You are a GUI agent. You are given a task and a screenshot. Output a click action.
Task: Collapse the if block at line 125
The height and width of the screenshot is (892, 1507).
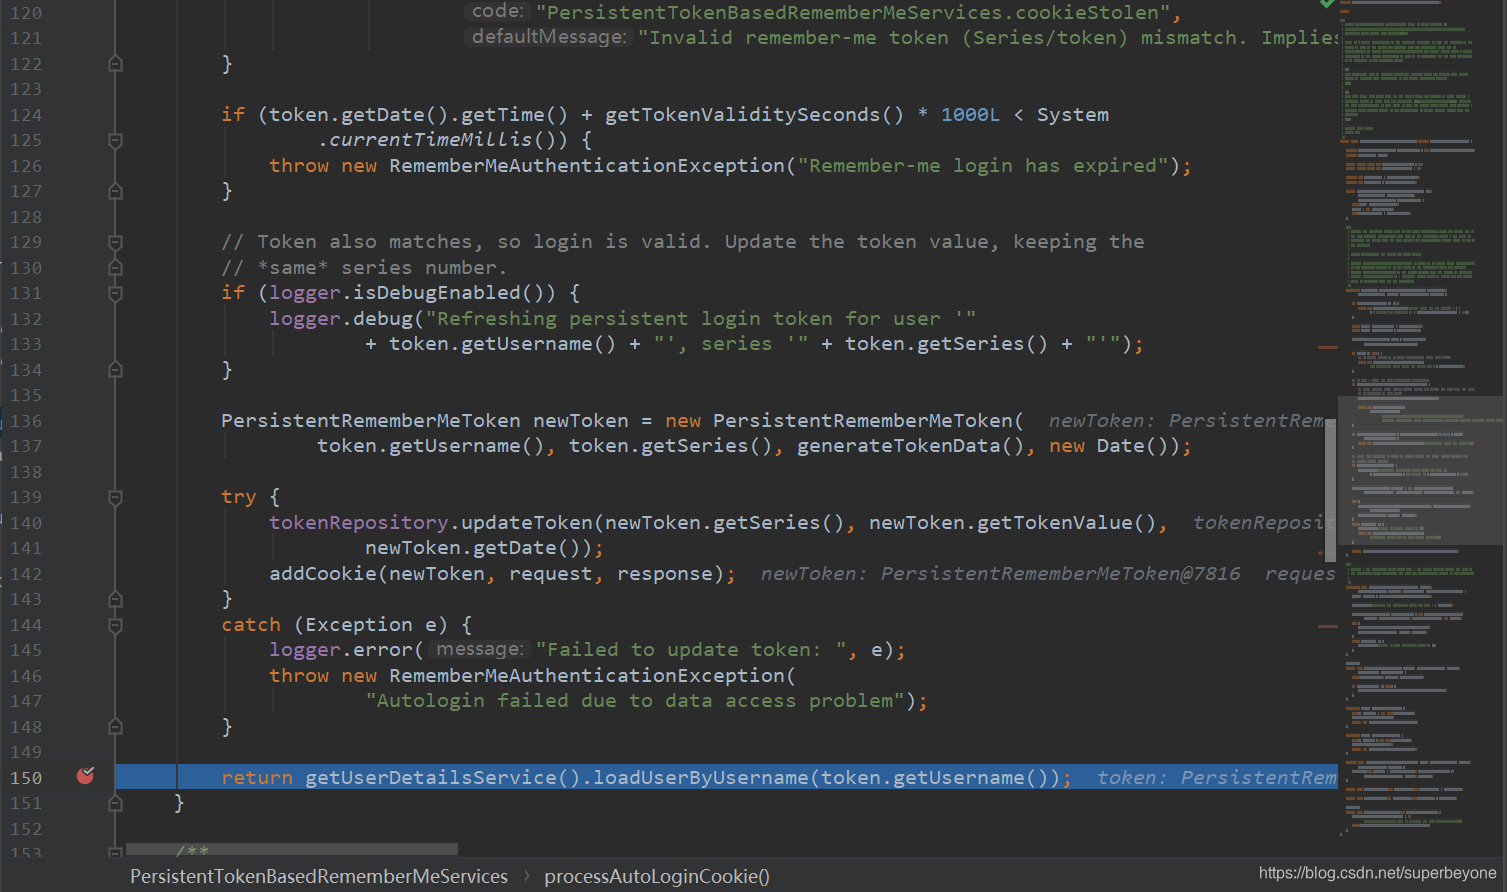pos(115,140)
